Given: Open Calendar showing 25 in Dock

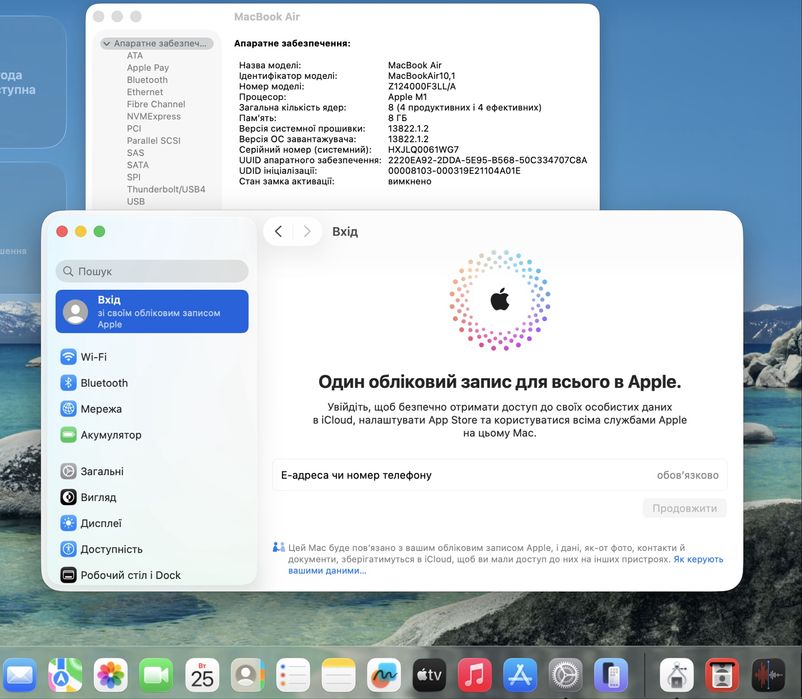Looking at the screenshot, I should coord(202,675).
